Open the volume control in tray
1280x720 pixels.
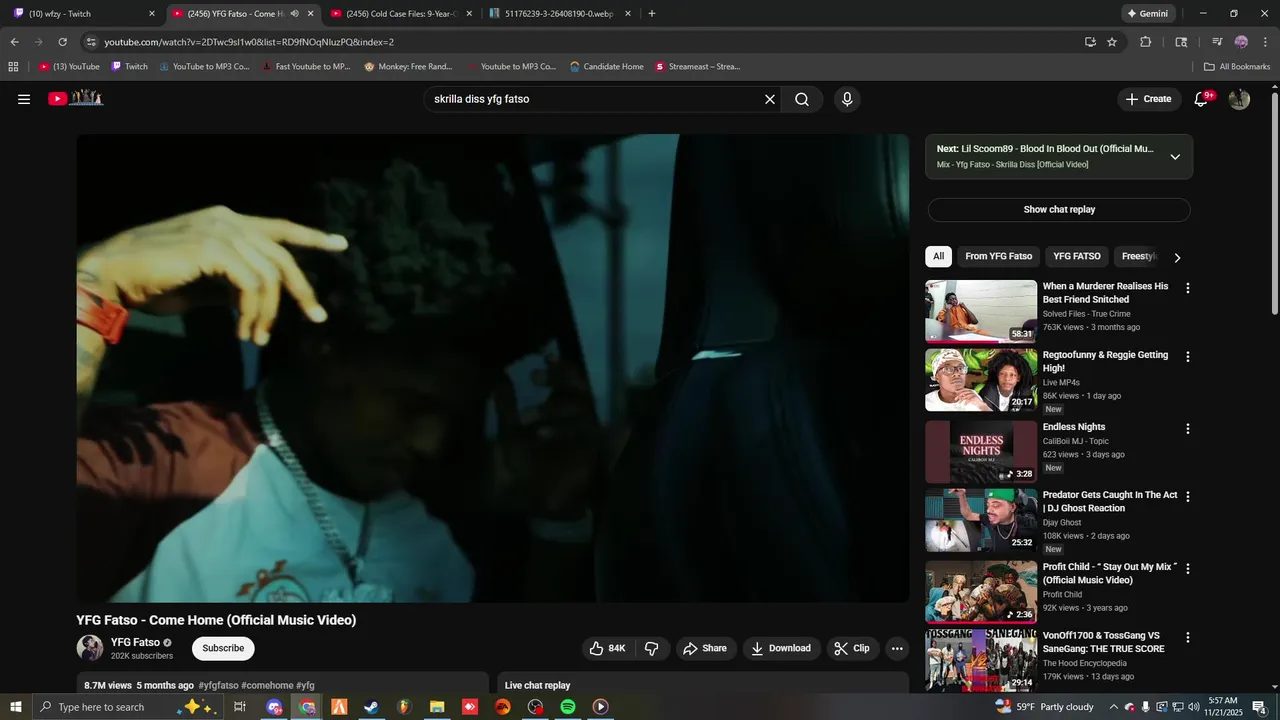click(x=1193, y=707)
